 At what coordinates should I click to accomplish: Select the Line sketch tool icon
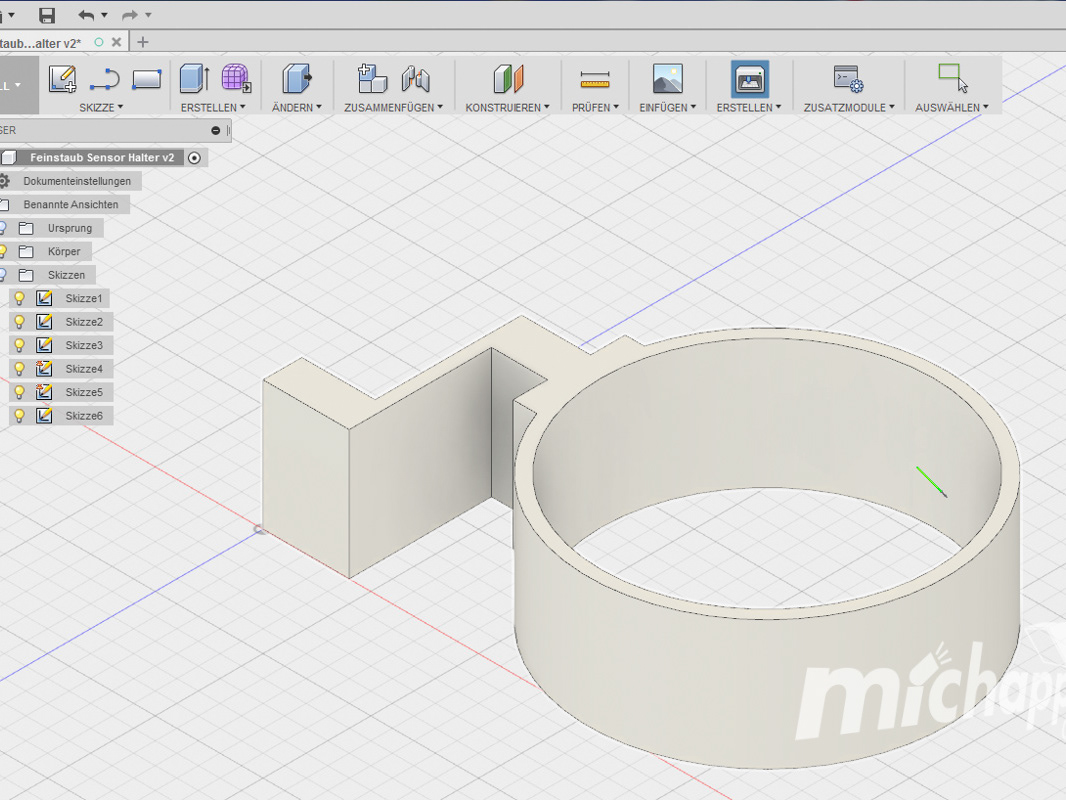click(105, 80)
